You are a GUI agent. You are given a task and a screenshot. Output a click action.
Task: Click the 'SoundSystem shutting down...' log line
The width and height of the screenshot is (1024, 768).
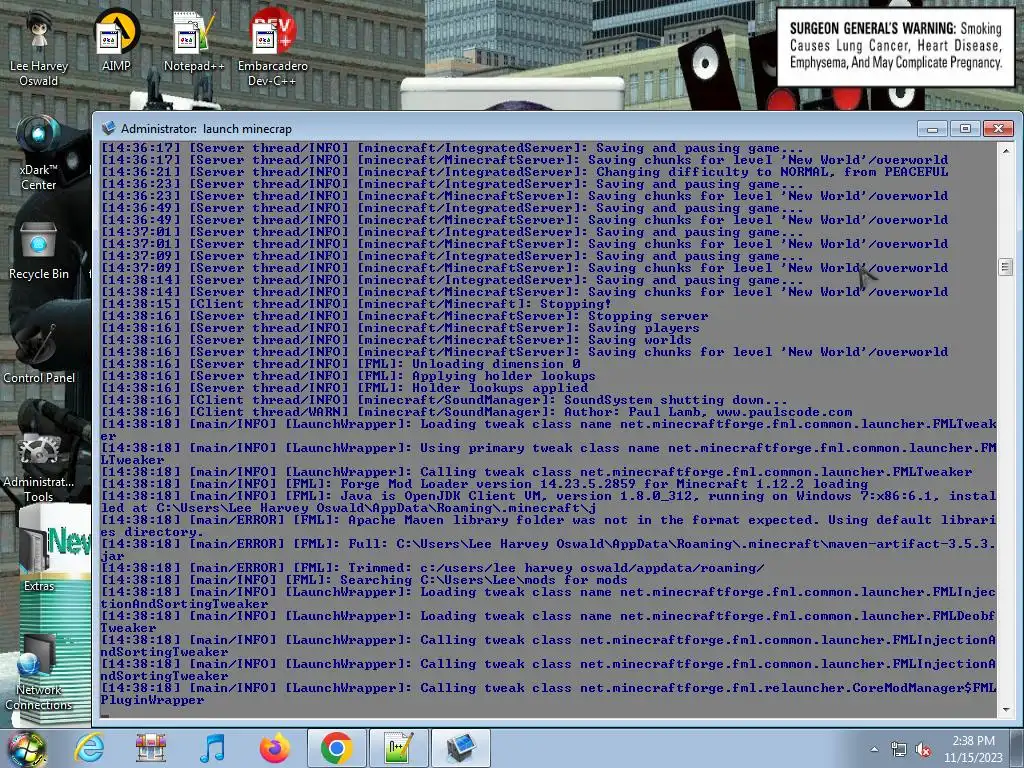coord(444,400)
